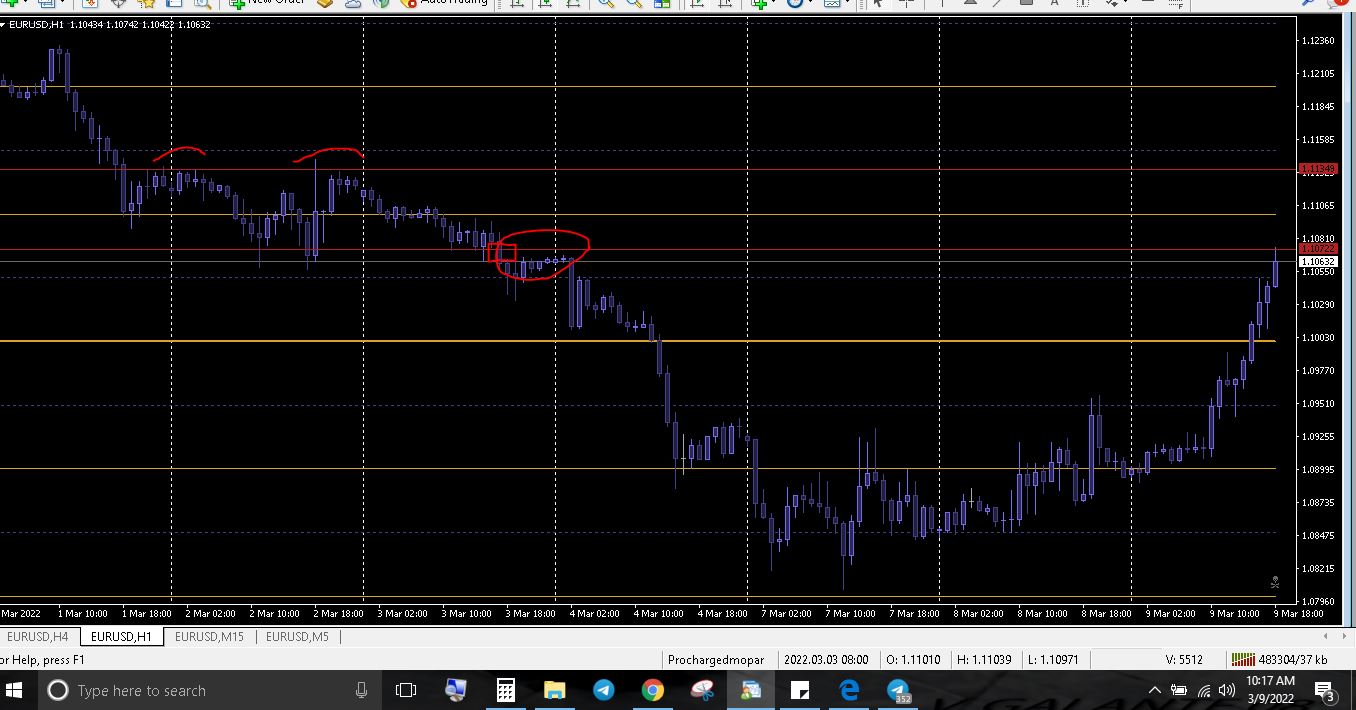Click the New Order toolbar button

266,3
